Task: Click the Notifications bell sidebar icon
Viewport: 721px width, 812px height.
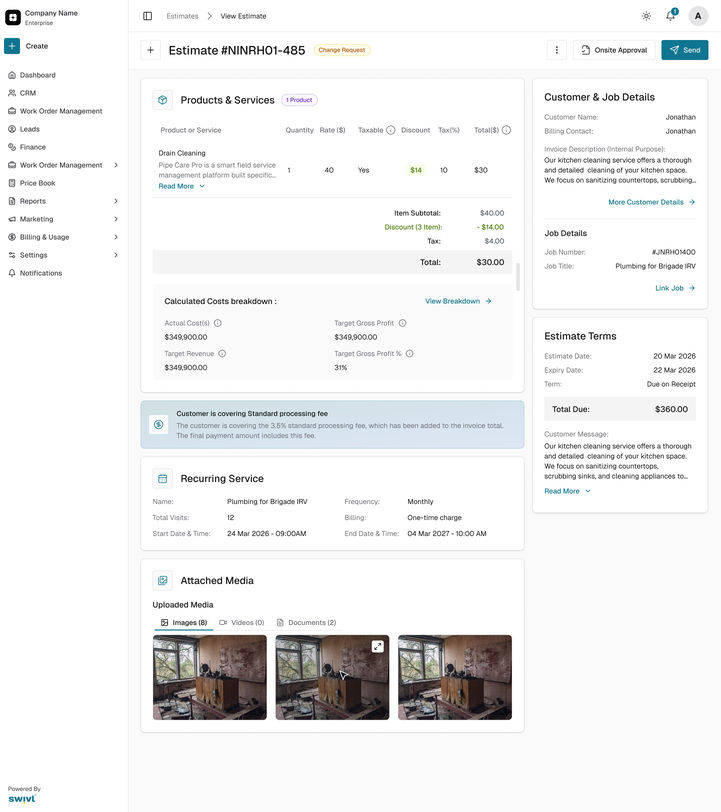Action: coord(12,273)
